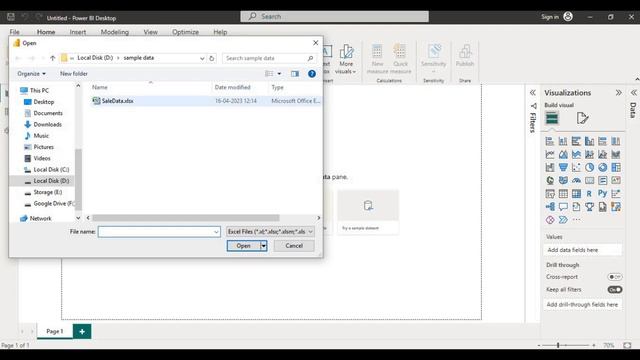Select Downloads in navigation tree
The height and width of the screenshot is (360, 640).
click(x=47, y=124)
